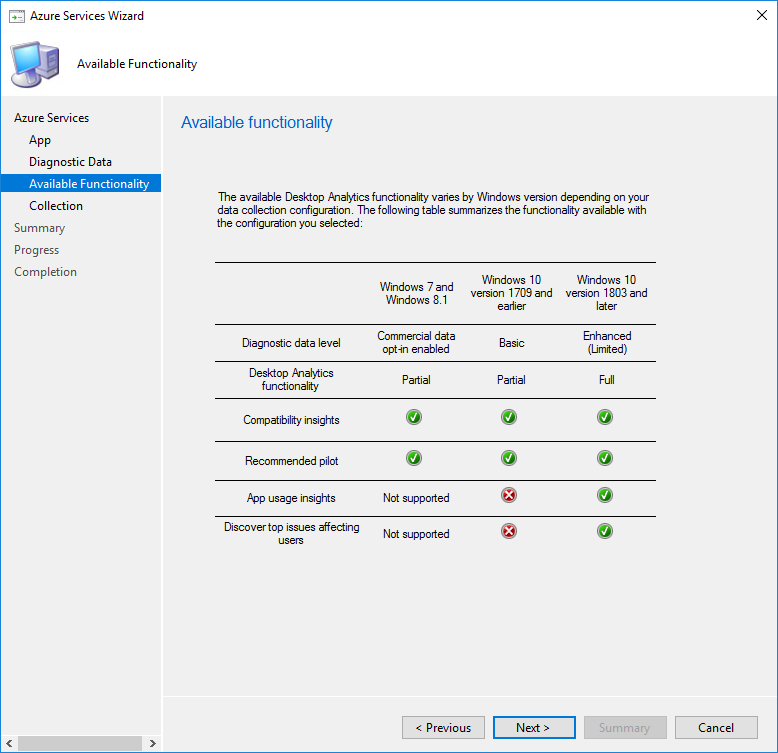Click the sidebar horizontal scrollbar thumb
Viewport: 778px width, 753px height.
[80, 743]
